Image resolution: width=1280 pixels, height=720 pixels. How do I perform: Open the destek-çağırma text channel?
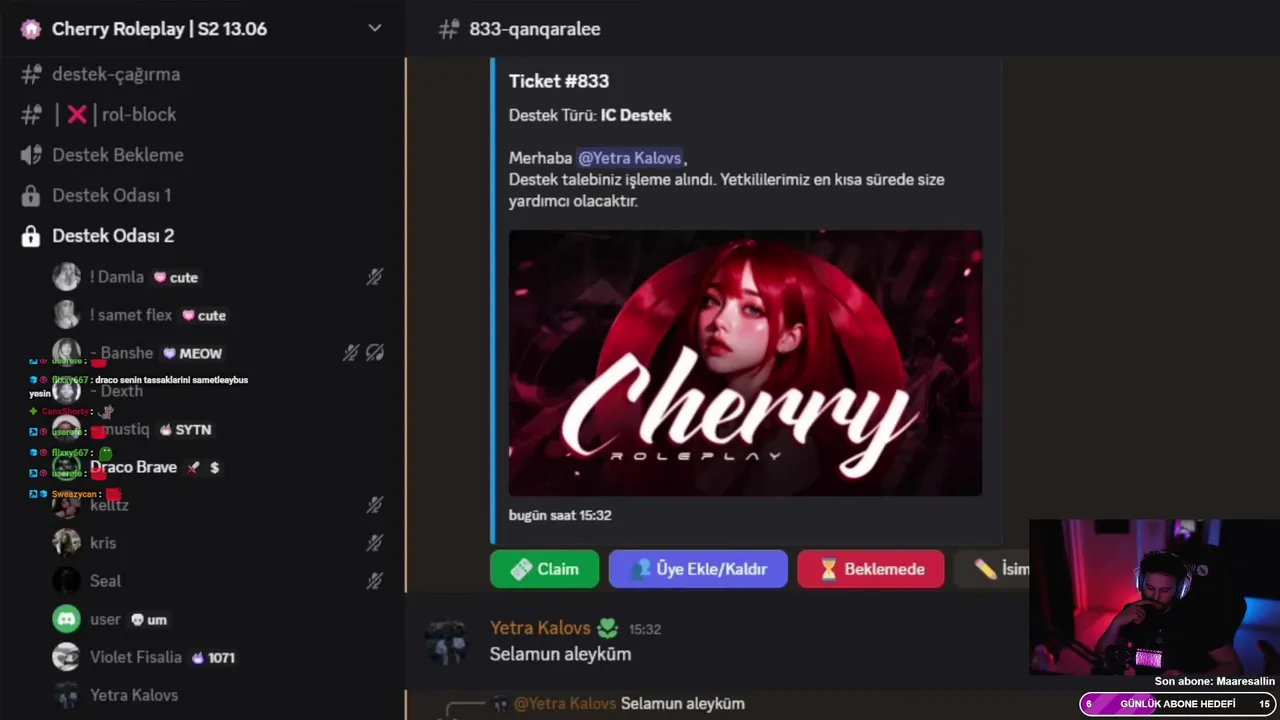pos(116,74)
